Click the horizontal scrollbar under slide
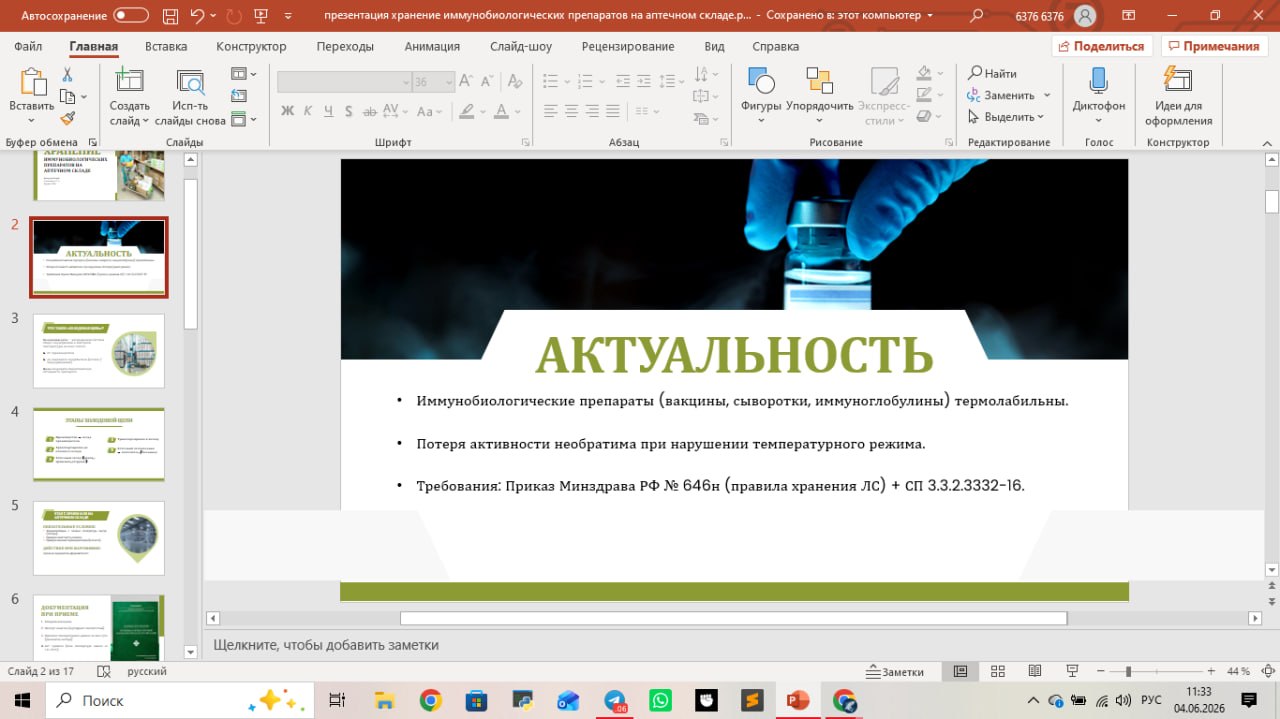Screen dimensions: 1280x719 (x=733, y=618)
